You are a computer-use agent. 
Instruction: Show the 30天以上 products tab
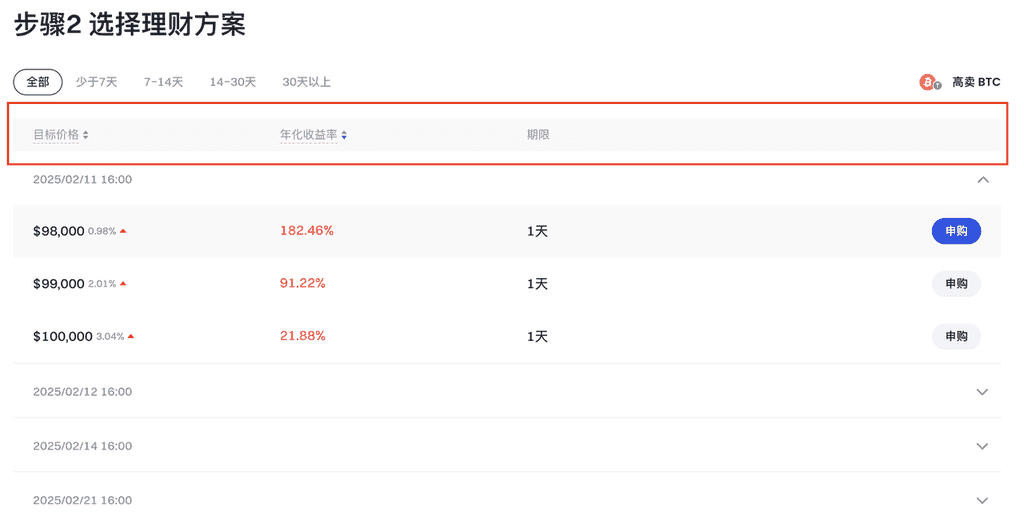306,82
